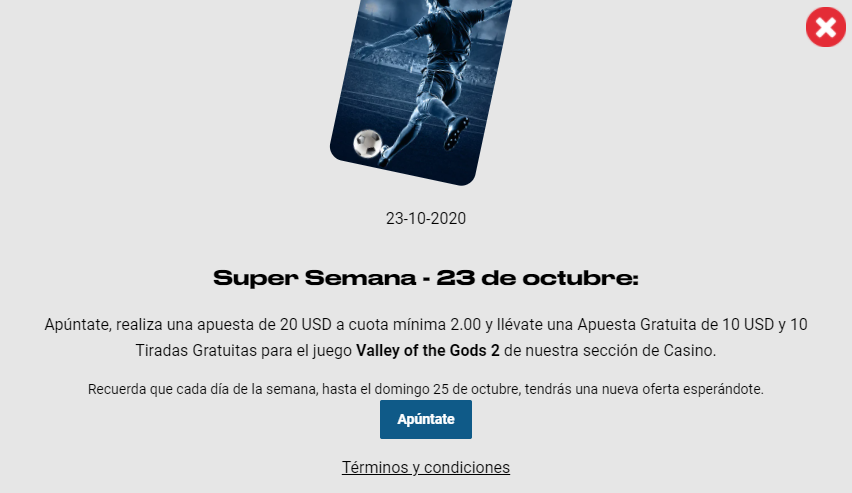852x493 pixels.
Task: Open the Términos y condiciones link
Action: pos(425,467)
